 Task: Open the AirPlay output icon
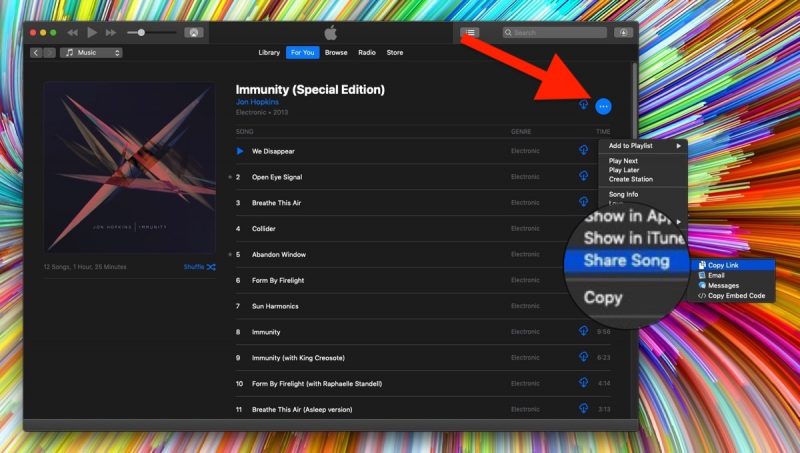coord(194,33)
